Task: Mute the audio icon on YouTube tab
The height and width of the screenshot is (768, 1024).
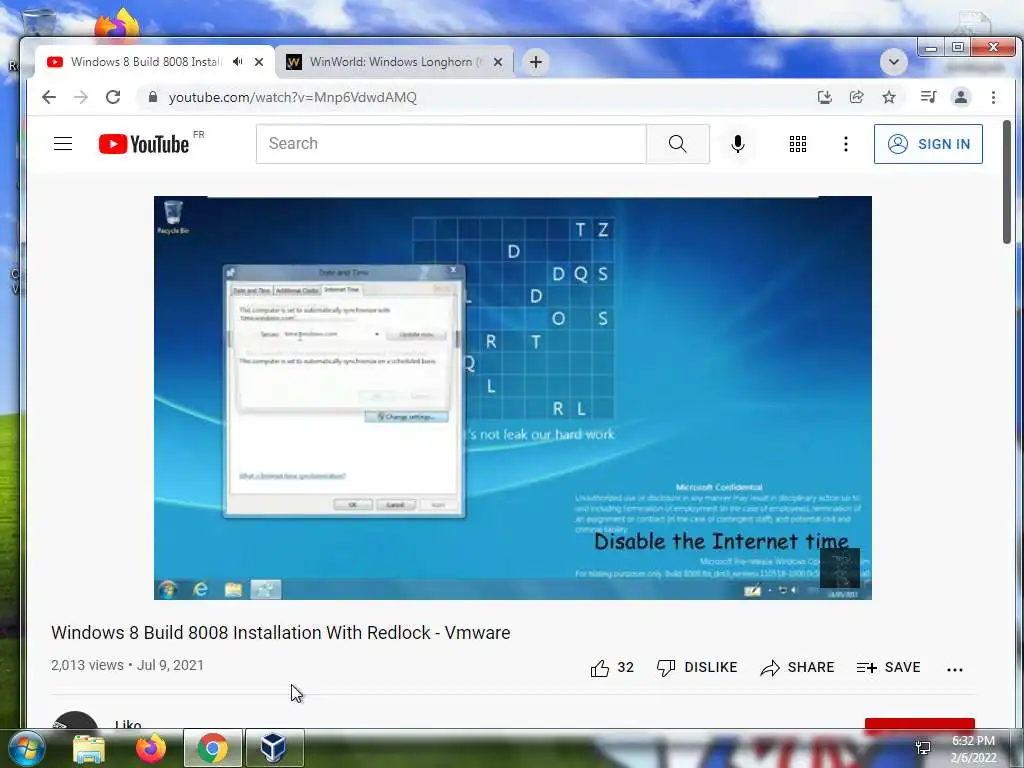Action: pos(238,61)
